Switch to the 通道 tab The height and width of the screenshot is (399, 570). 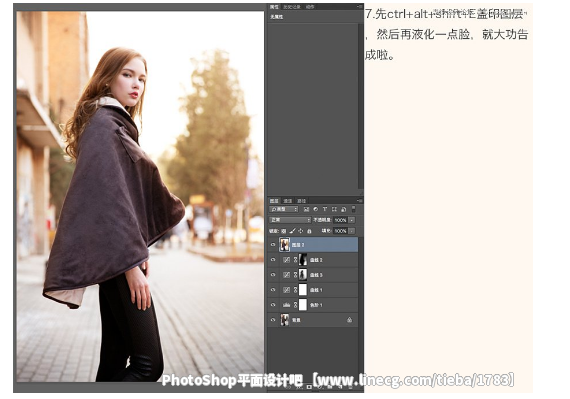pos(288,201)
